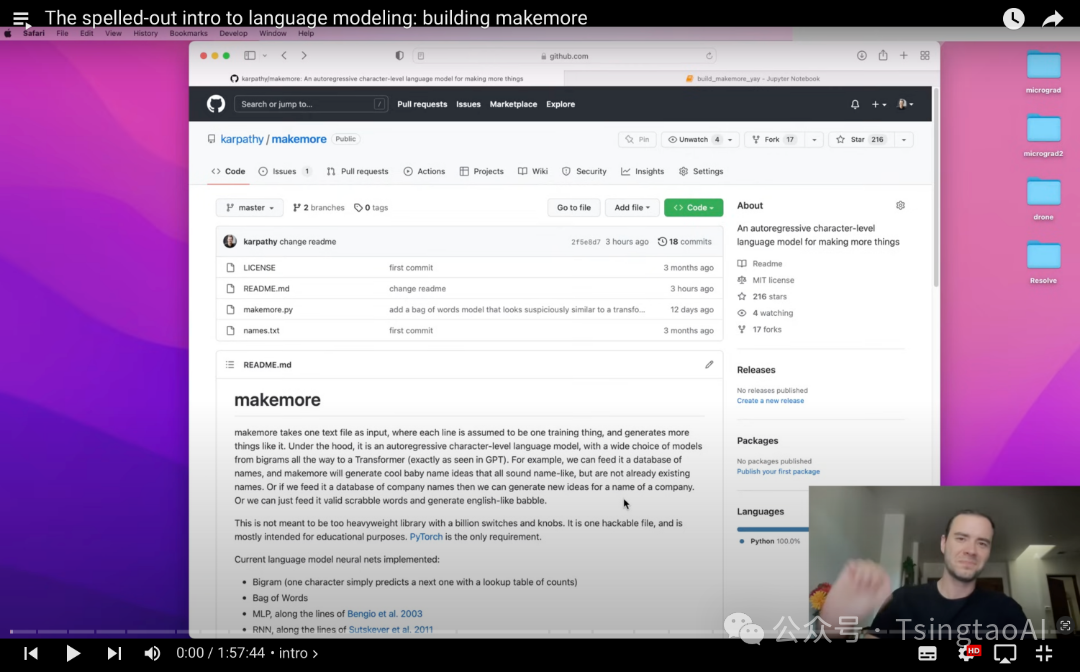Select the Actions tab

424,171
